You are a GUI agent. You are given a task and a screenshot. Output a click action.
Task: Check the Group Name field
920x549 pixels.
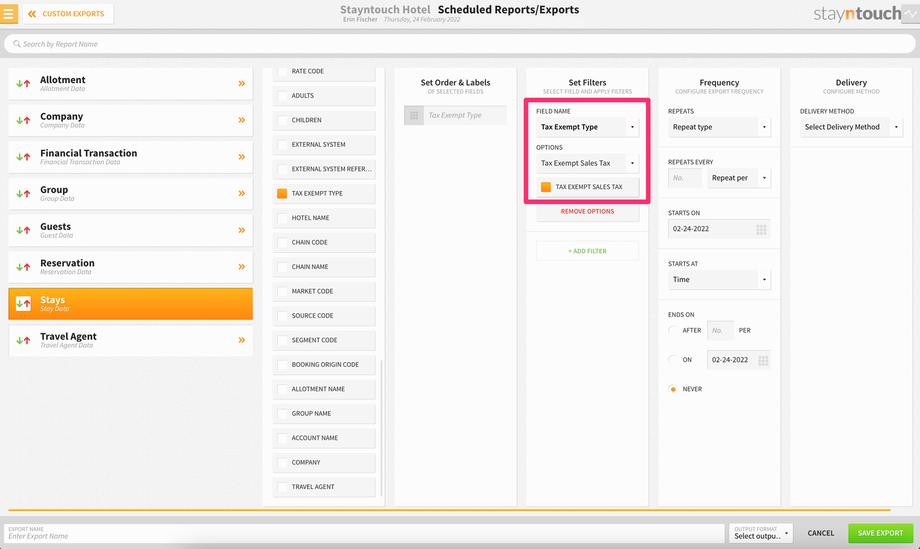click(x=282, y=414)
